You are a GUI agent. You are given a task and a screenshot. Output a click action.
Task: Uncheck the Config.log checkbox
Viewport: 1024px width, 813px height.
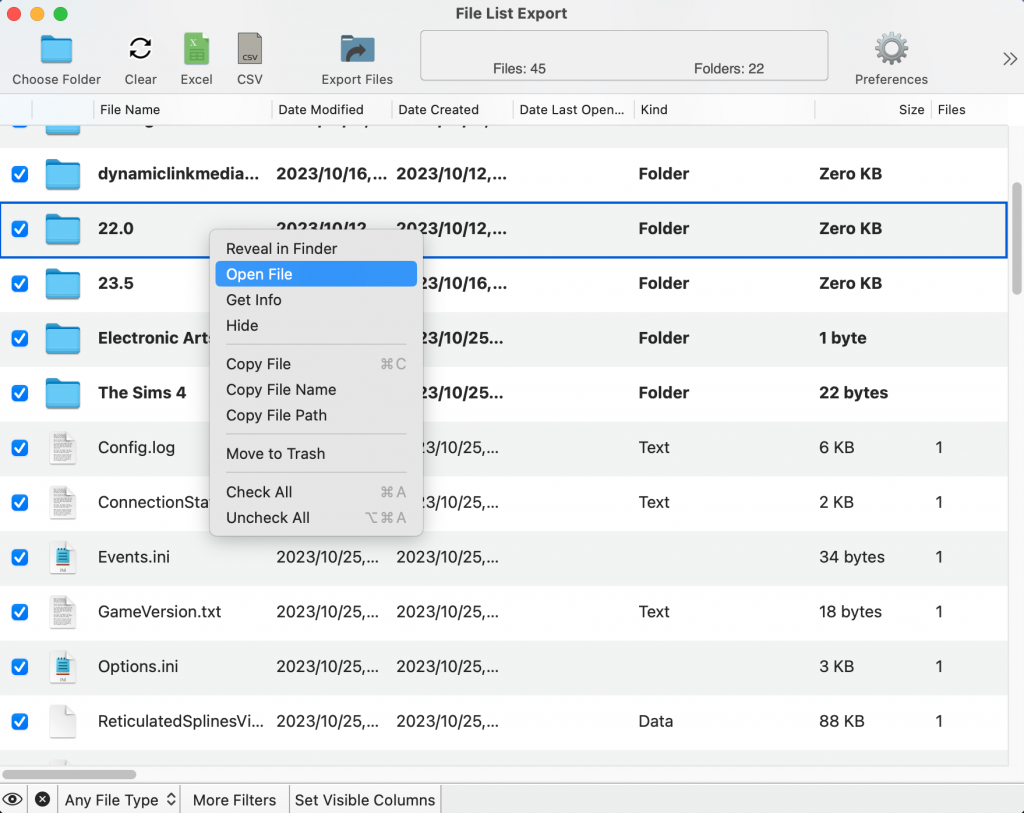20,448
